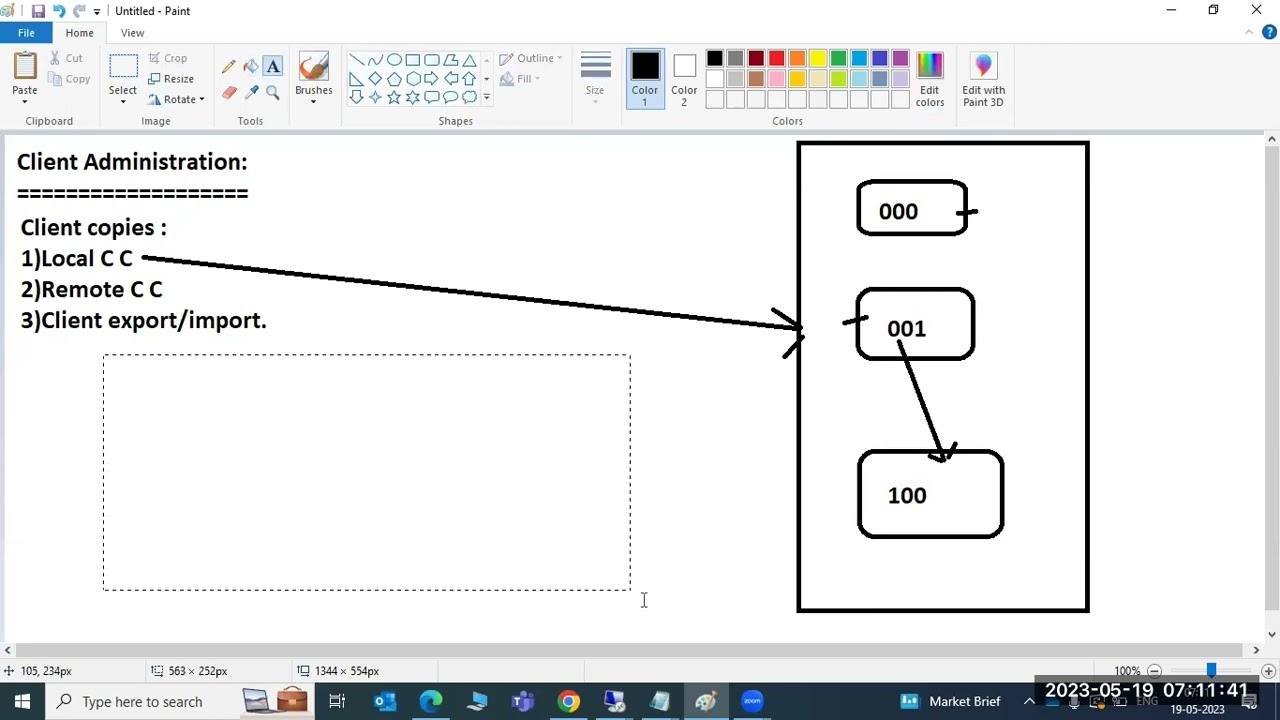The height and width of the screenshot is (720, 1280).
Task: Select the Eraser tool
Action: click(x=229, y=92)
